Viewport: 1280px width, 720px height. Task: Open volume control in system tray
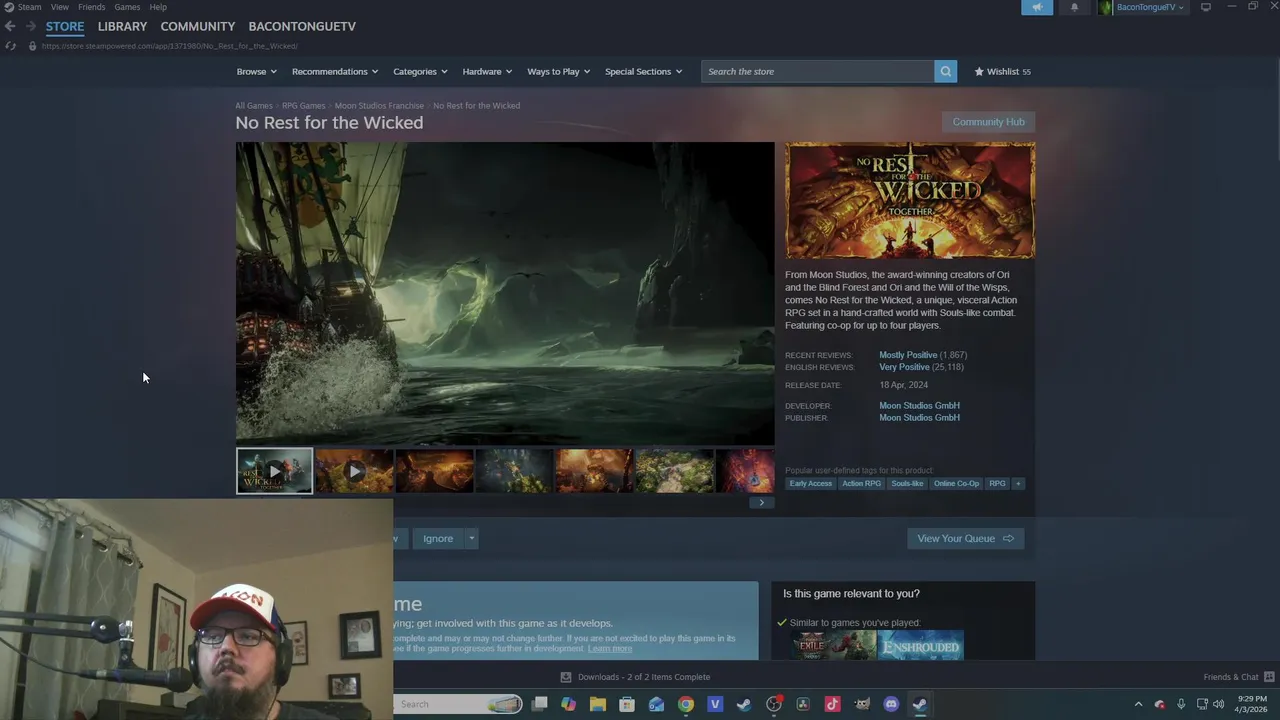1218,704
